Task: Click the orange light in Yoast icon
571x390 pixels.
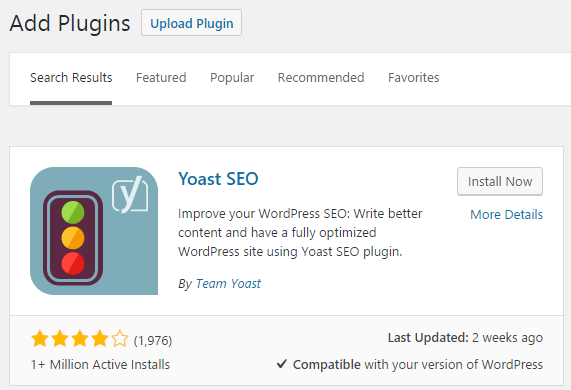Action: 73,238
